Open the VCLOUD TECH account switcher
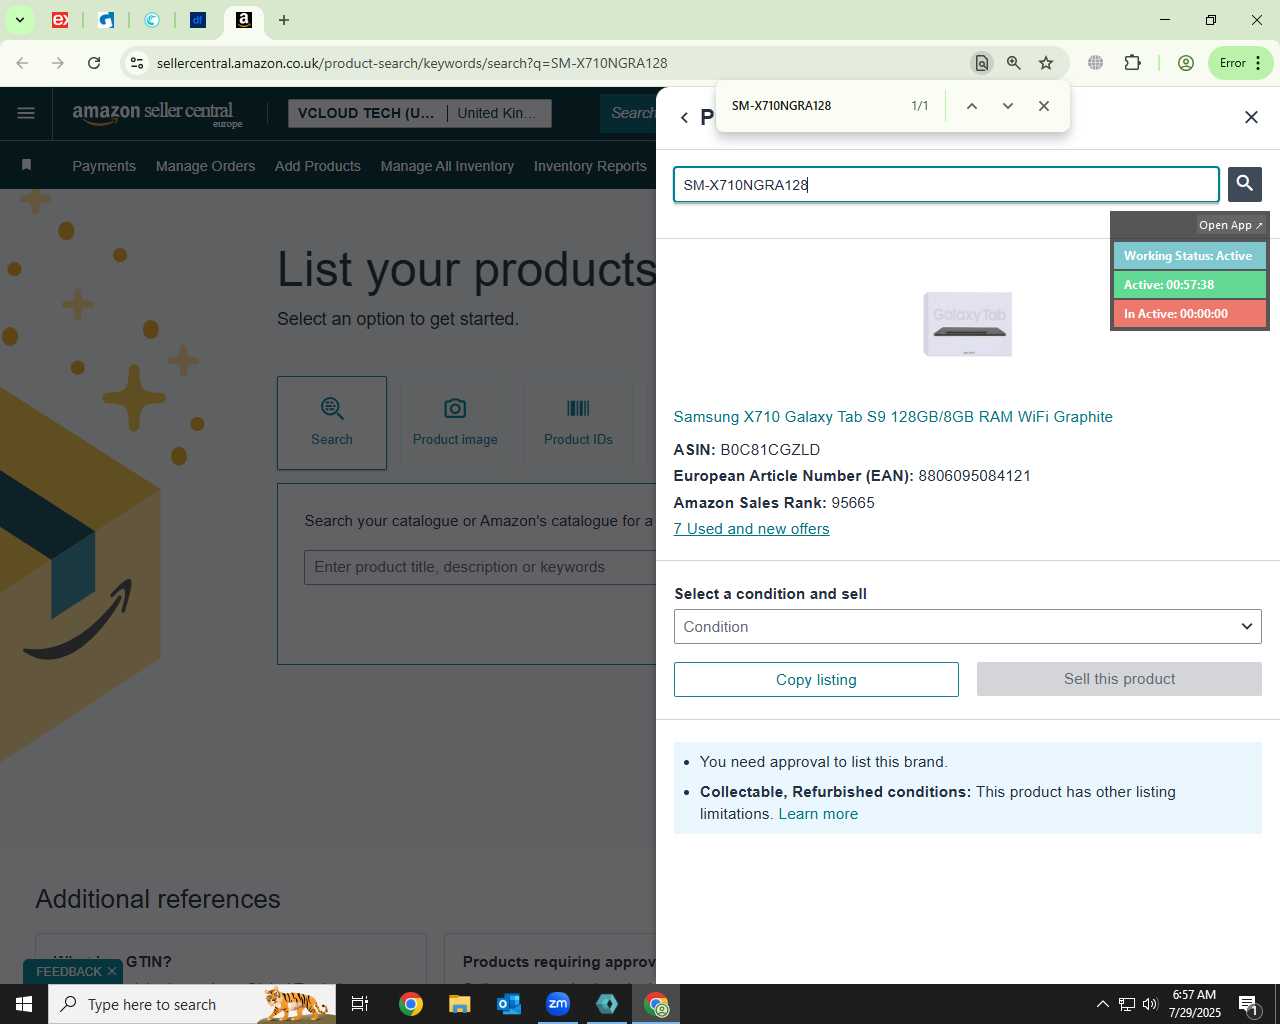The image size is (1280, 1024). [420, 113]
